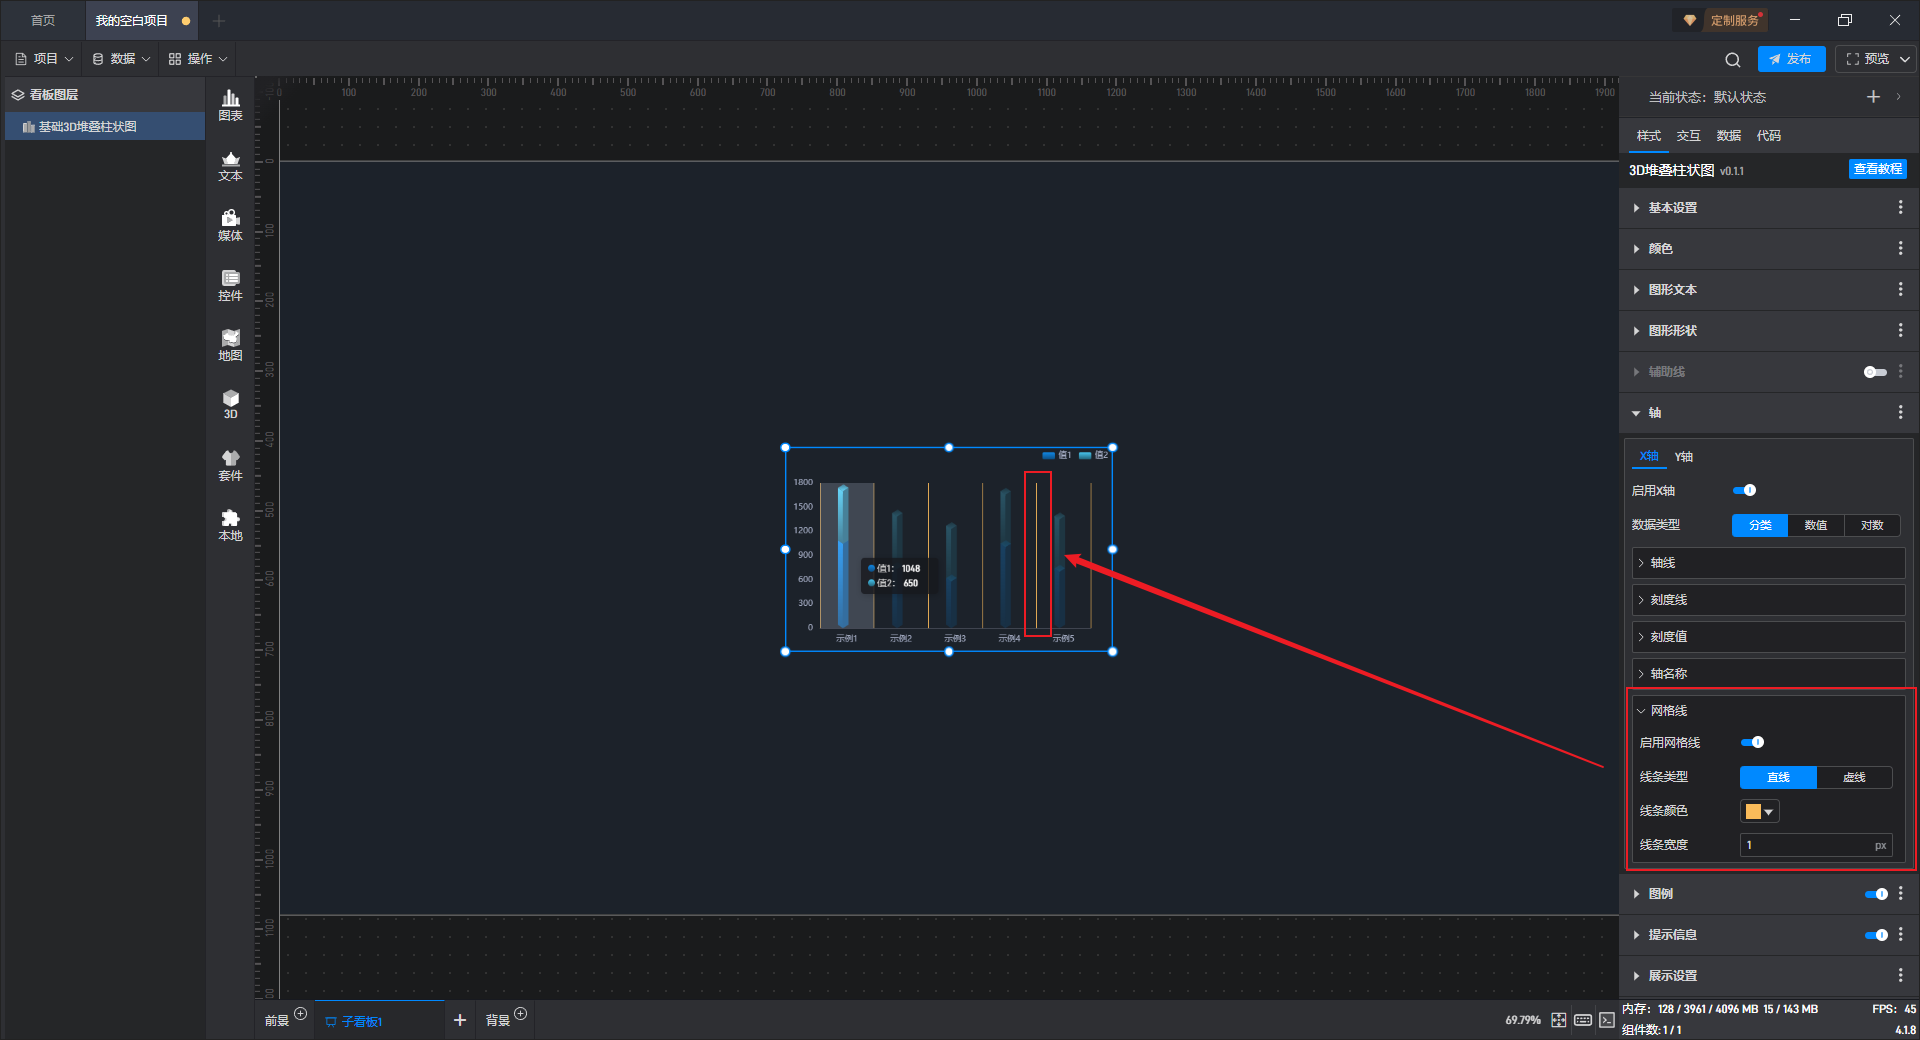Viewport: 1920px width, 1040px height.
Task: Select 对数 as the data type
Action: click(1872, 525)
